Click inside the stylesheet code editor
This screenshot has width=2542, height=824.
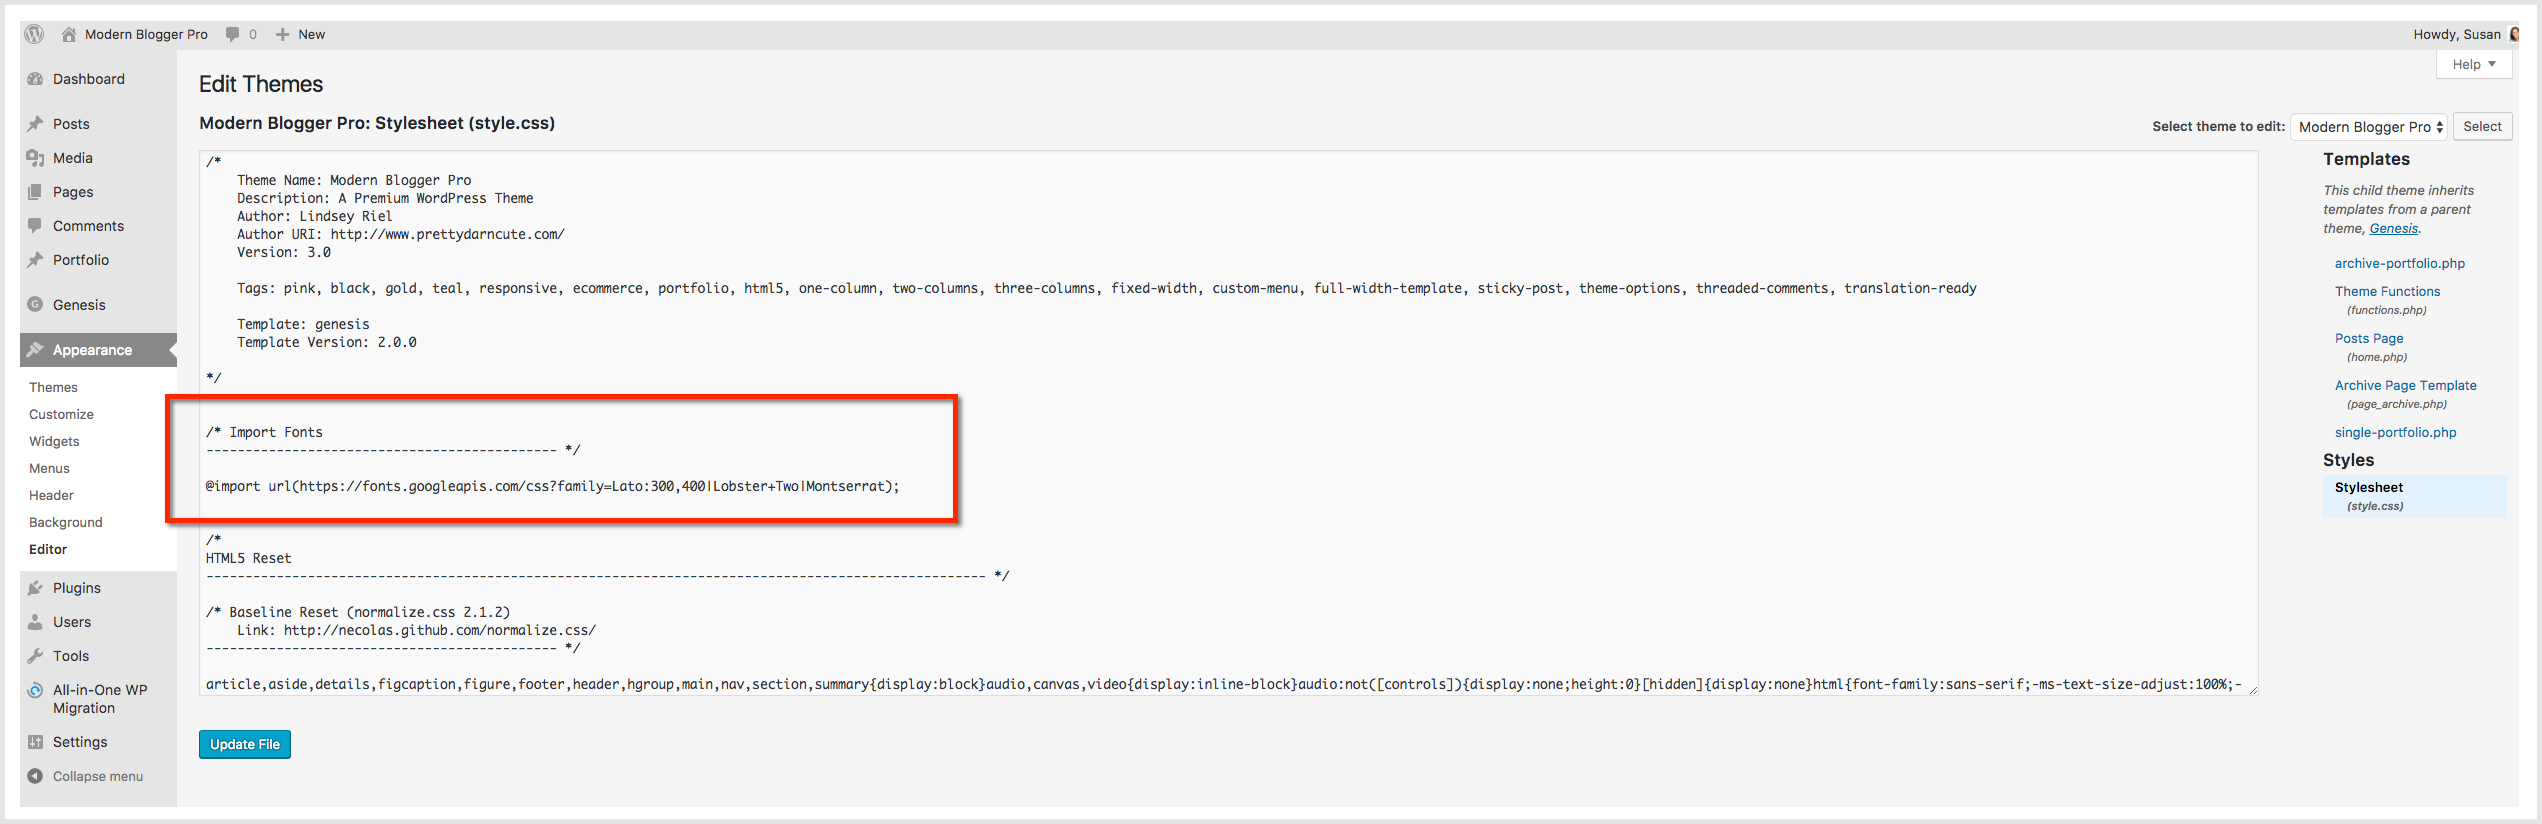(x=1228, y=423)
